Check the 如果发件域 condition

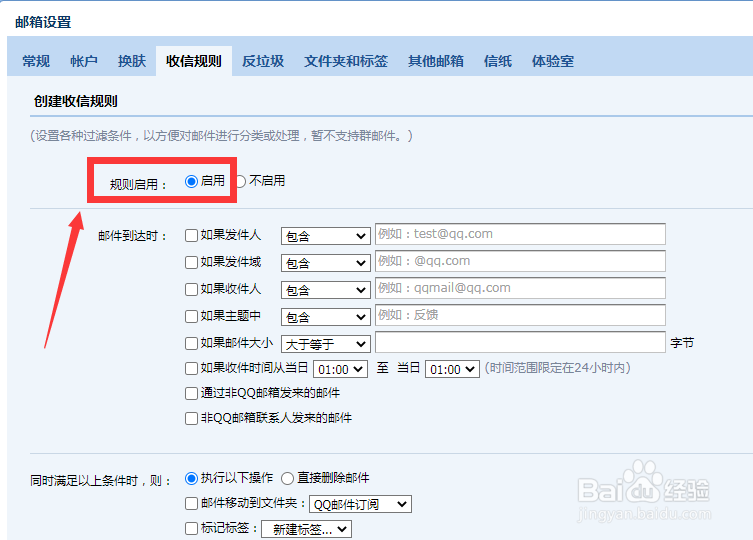[x=191, y=262]
